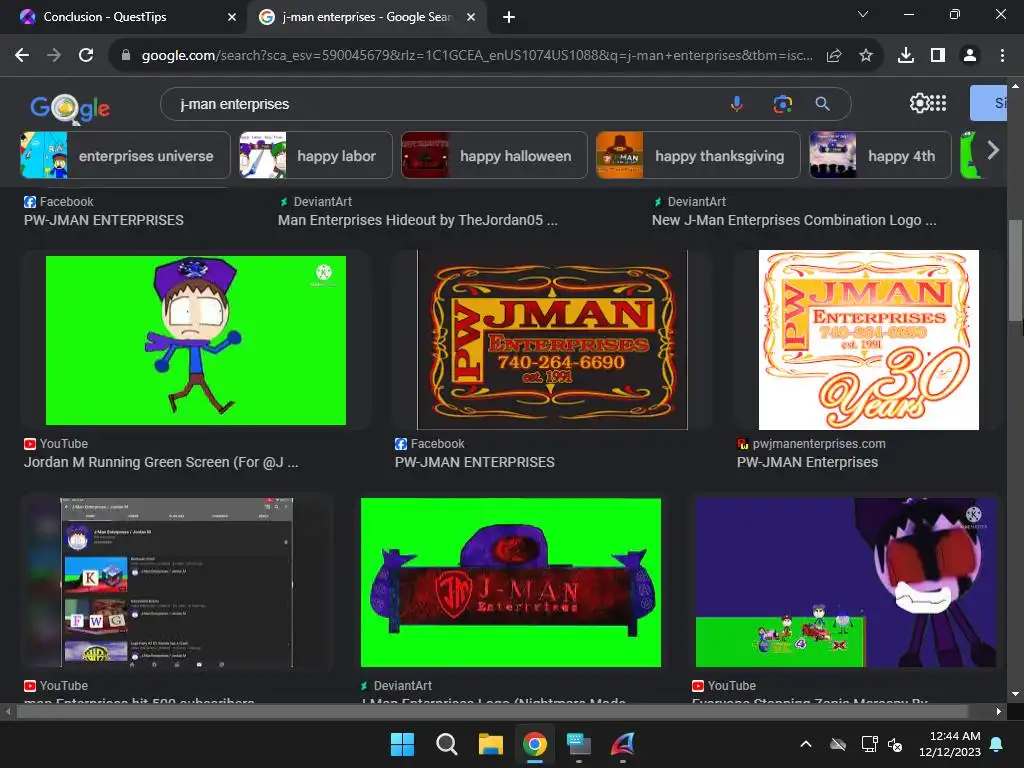Open the YouTube channel screenshot thumbnail
The width and height of the screenshot is (1024, 768).
(x=177, y=583)
